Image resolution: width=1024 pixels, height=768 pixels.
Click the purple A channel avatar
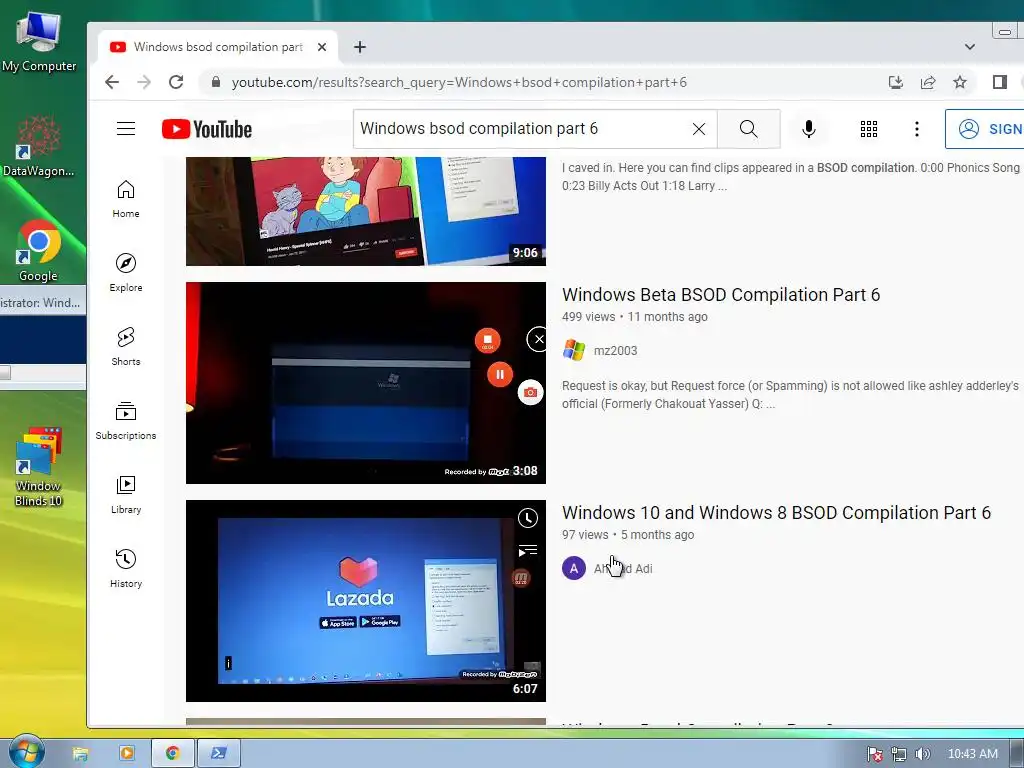pos(574,568)
